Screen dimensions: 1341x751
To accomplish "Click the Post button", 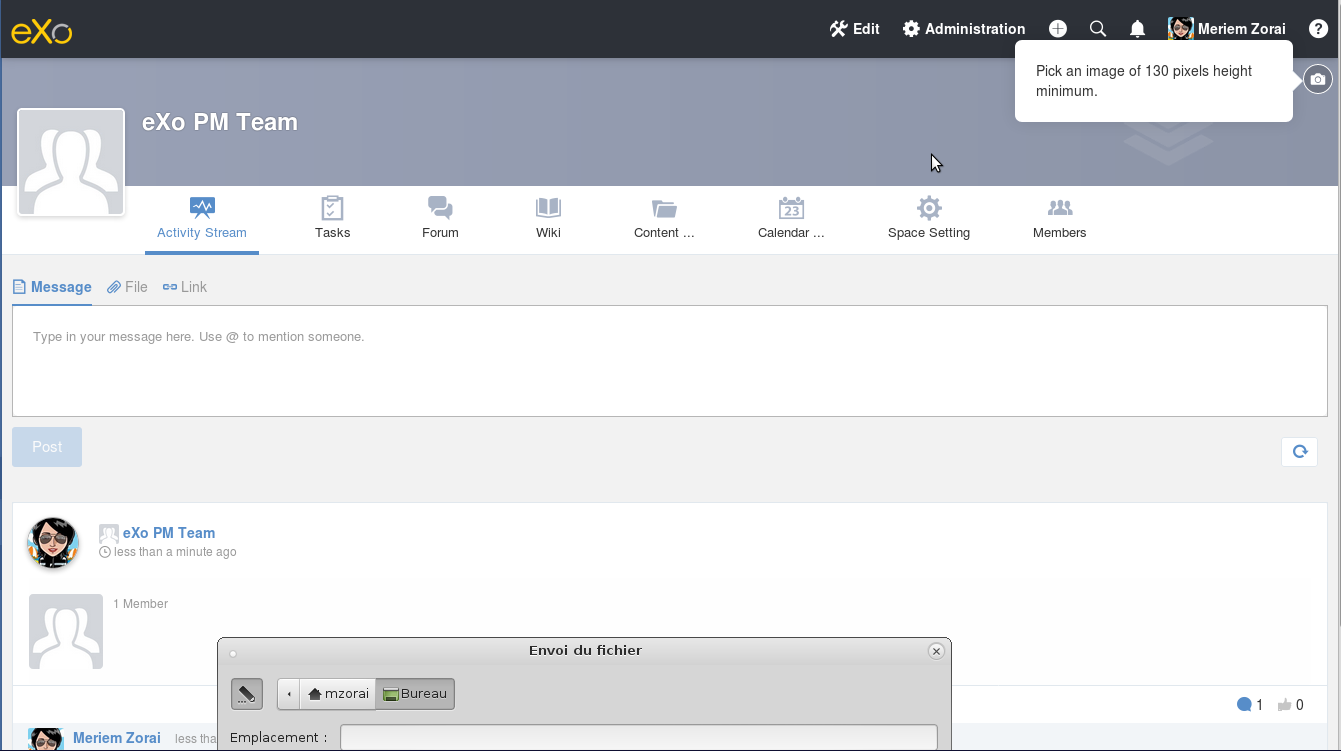I will click(x=47, y=447).
